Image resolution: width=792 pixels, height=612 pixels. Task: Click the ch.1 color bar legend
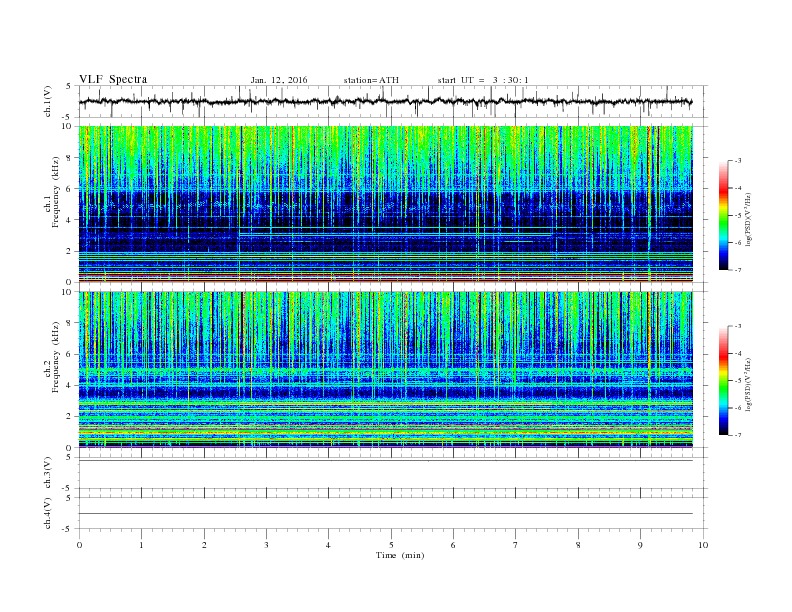(x=724, y=215)
